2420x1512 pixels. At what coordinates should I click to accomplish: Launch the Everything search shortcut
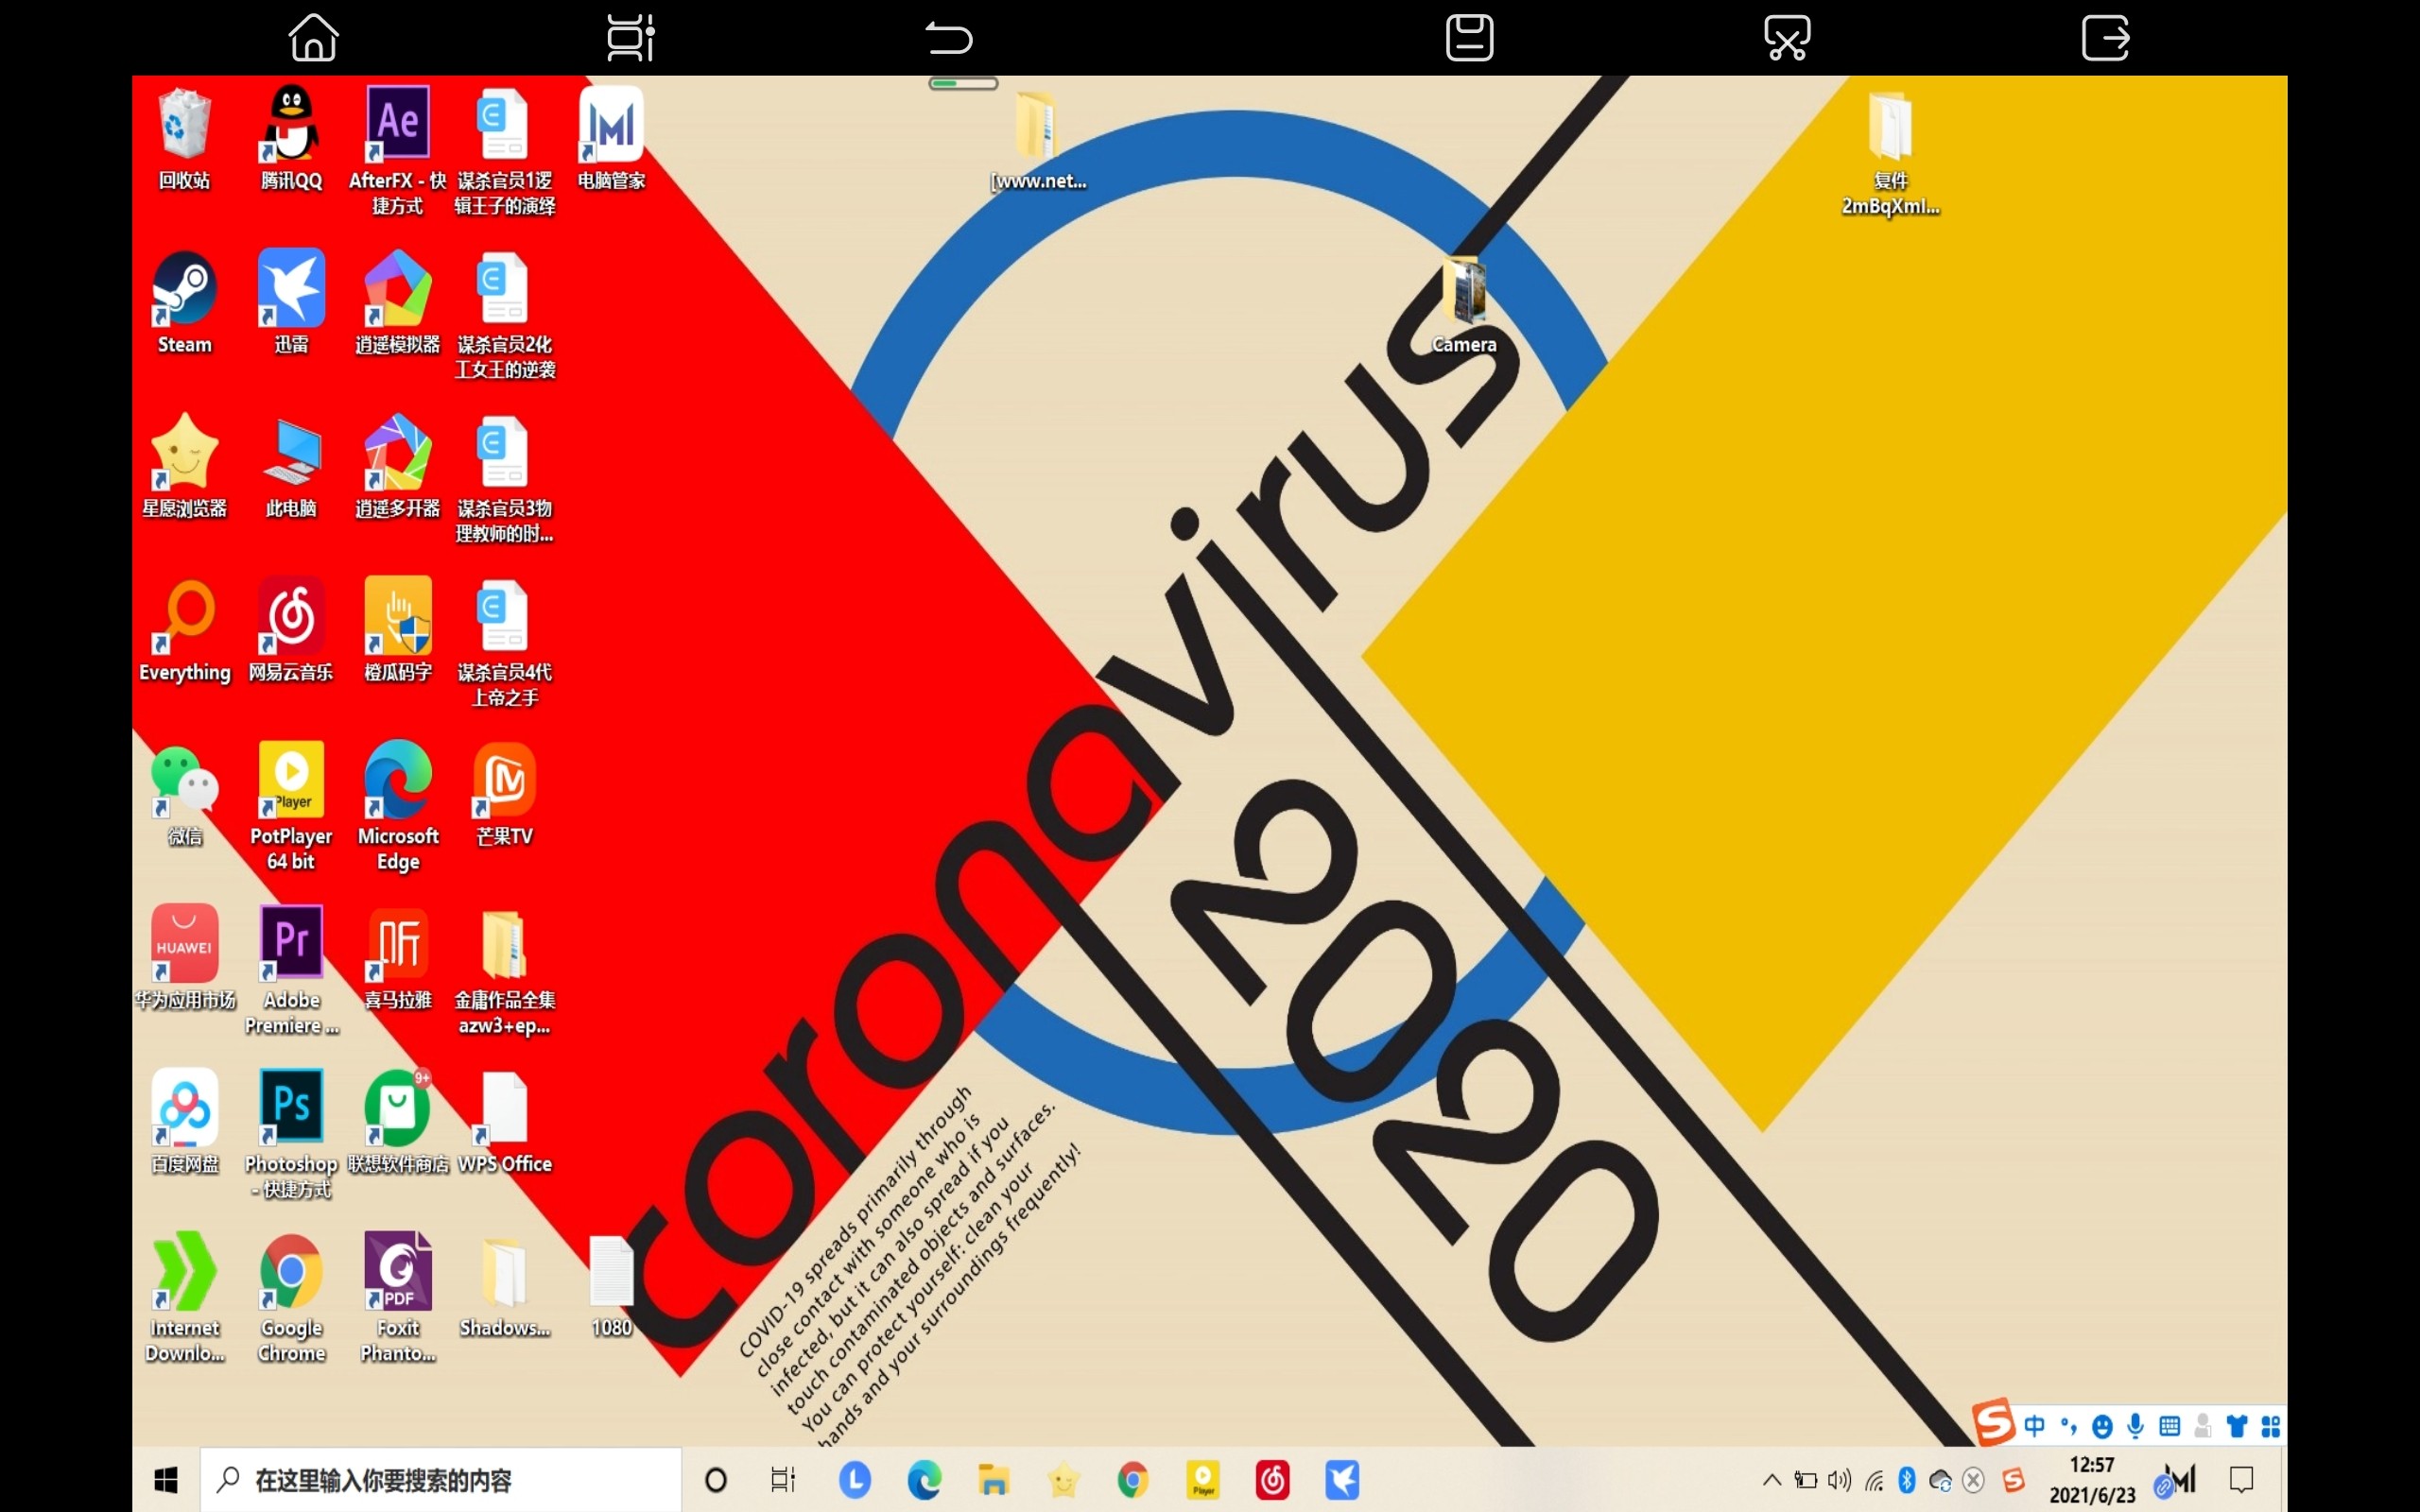click(184, 616)
